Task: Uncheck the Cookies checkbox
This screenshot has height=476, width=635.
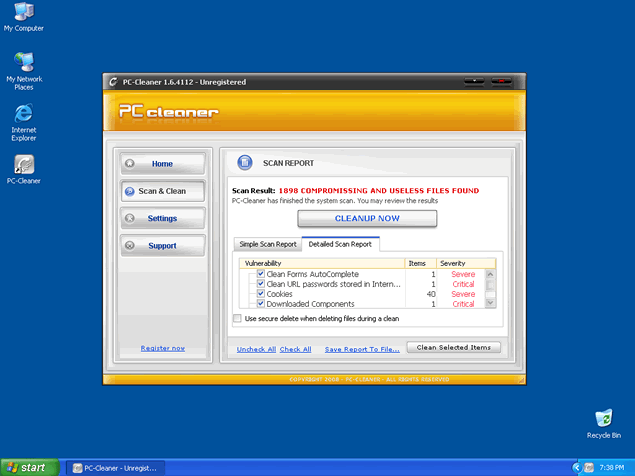Action: coord(260,294)
